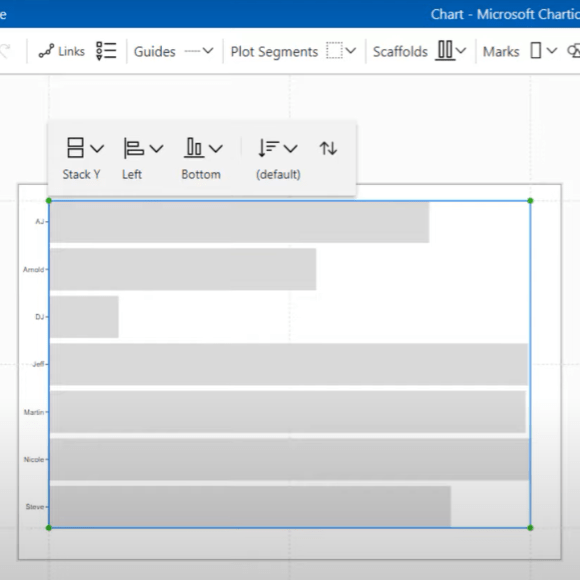Select the Legend list icon
The width and height of the screenshot is (580, 580).
(106, 51)
